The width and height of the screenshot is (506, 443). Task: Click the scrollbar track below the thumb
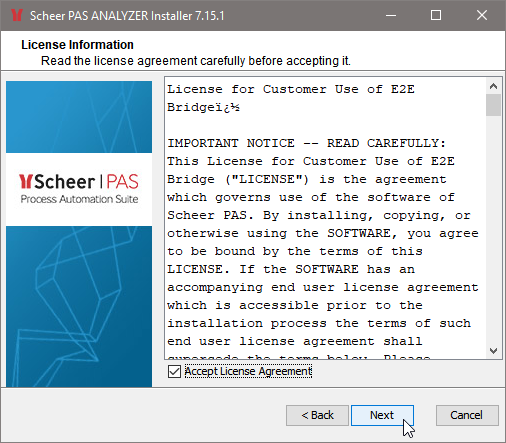[494, 230]
